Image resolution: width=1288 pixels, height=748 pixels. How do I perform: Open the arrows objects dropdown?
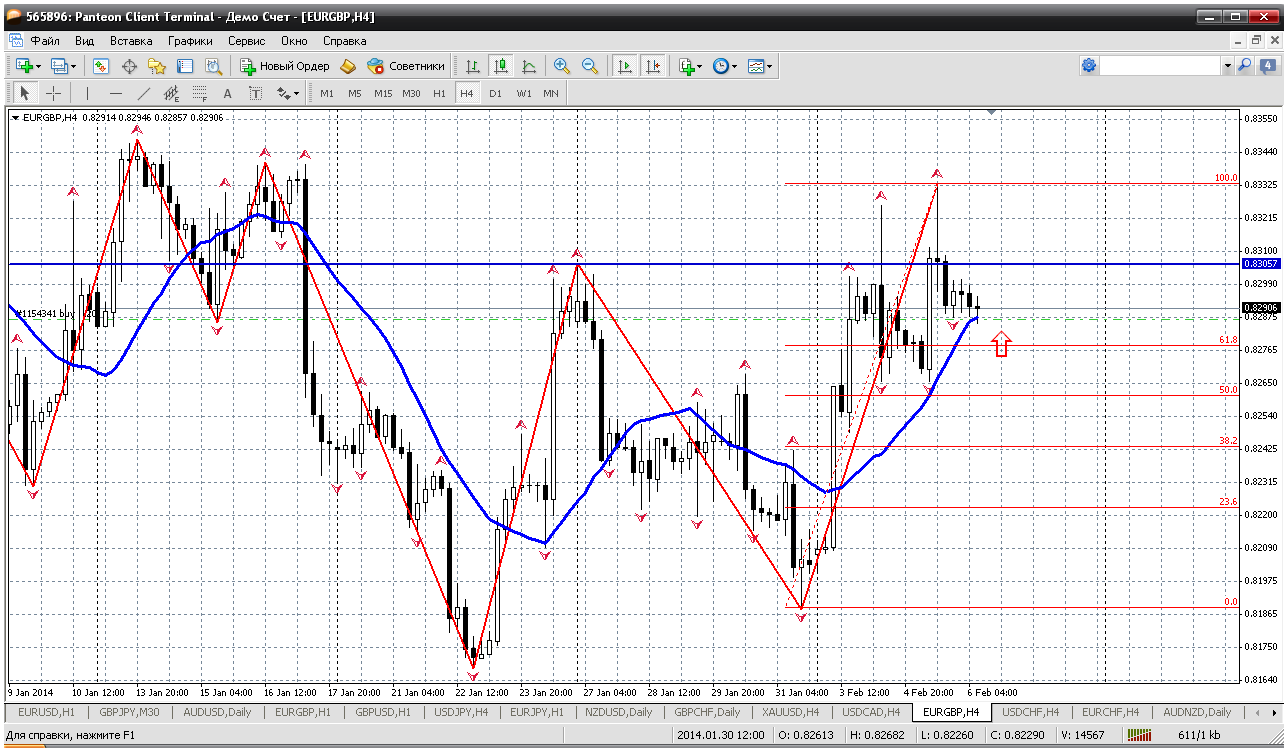click(x=288, y=93)
